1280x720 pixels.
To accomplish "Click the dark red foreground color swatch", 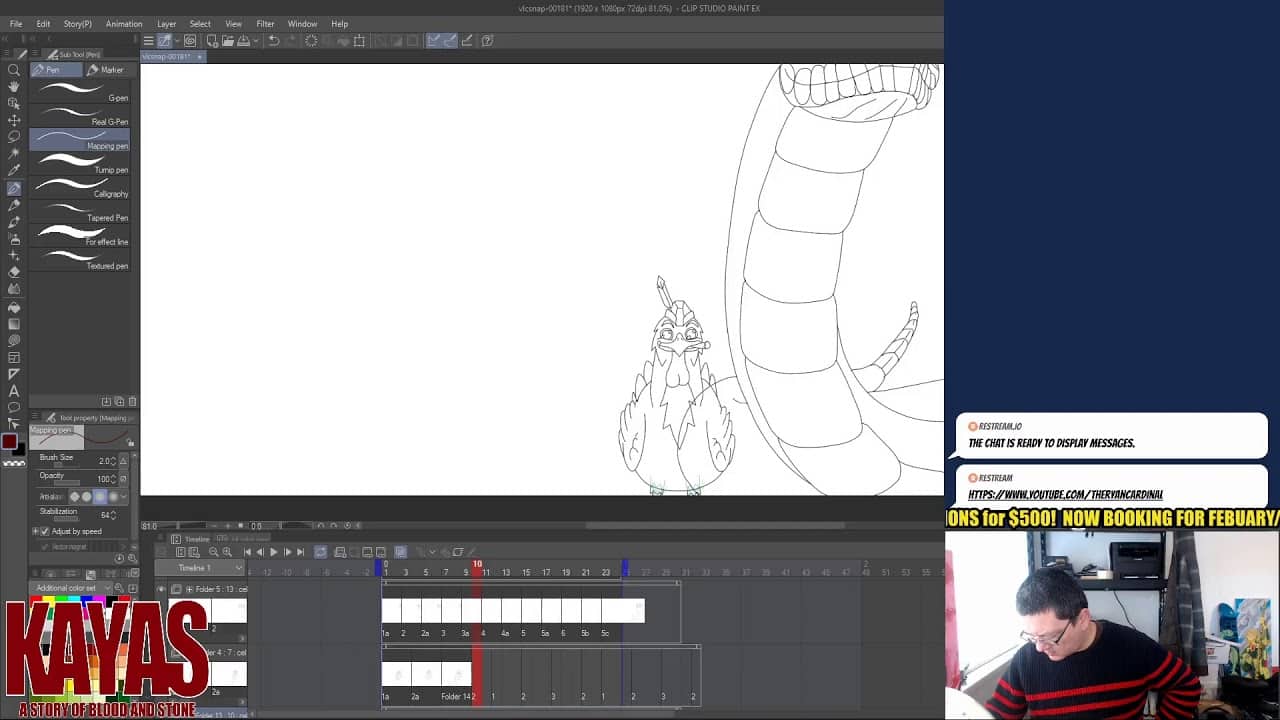I will click(x=9, y=442).
